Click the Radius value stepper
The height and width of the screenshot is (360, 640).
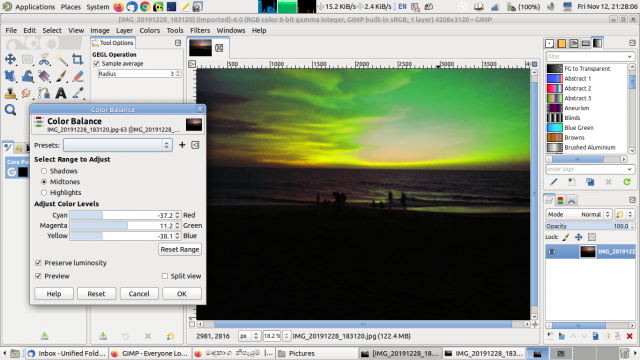point(178,73)
